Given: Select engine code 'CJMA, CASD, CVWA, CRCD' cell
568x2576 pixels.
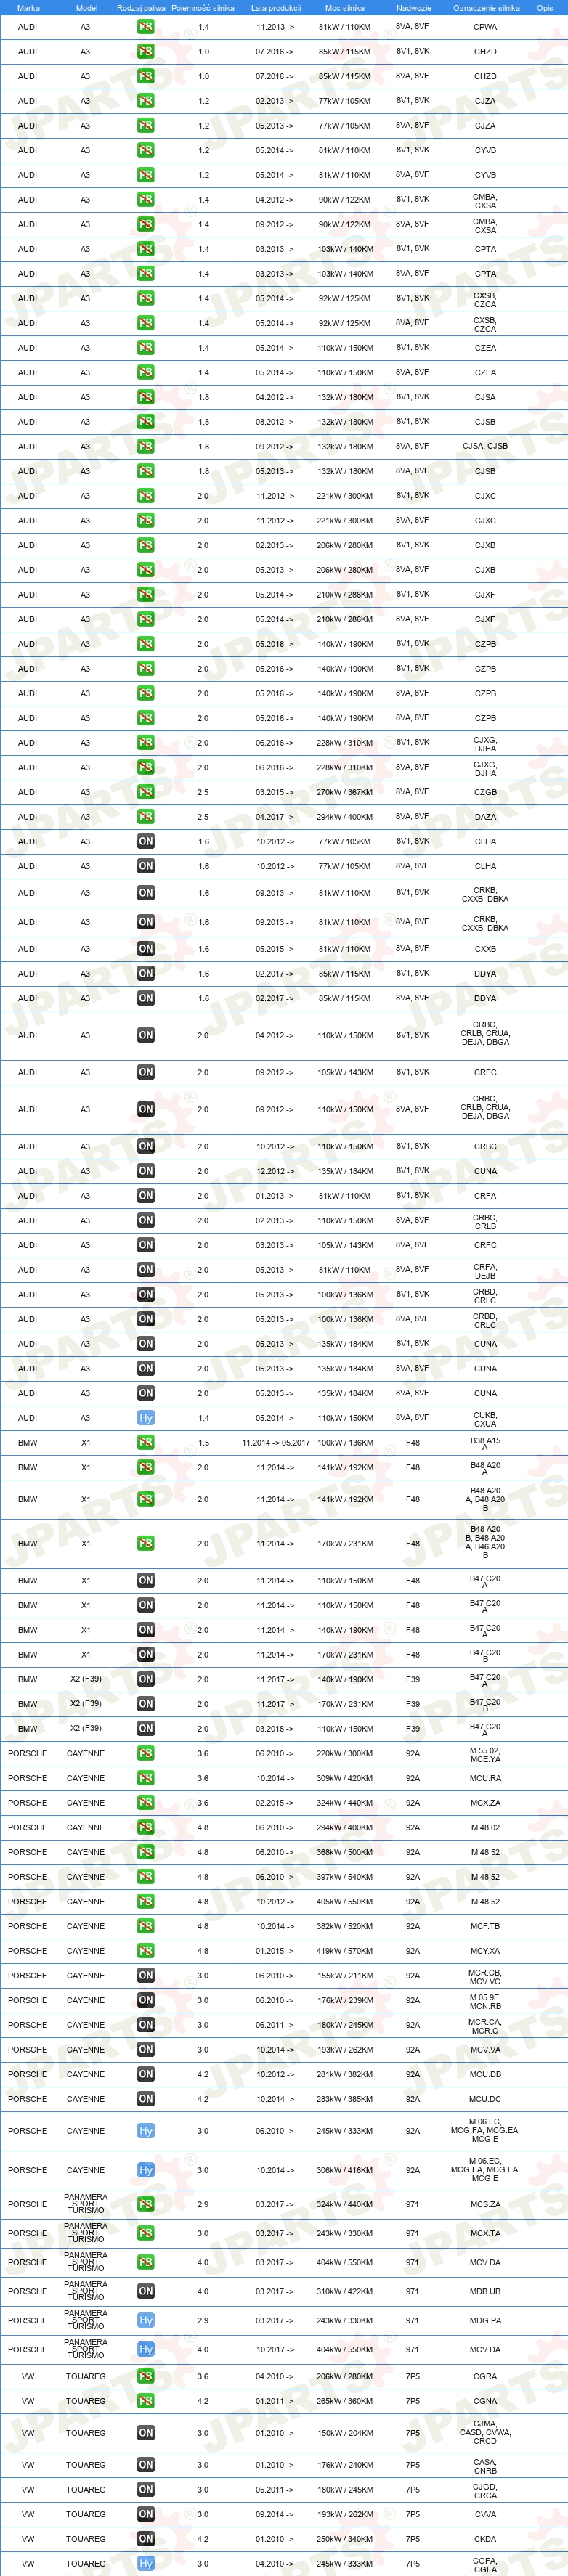Looking at the screenshot, I should coord(485,2433).
